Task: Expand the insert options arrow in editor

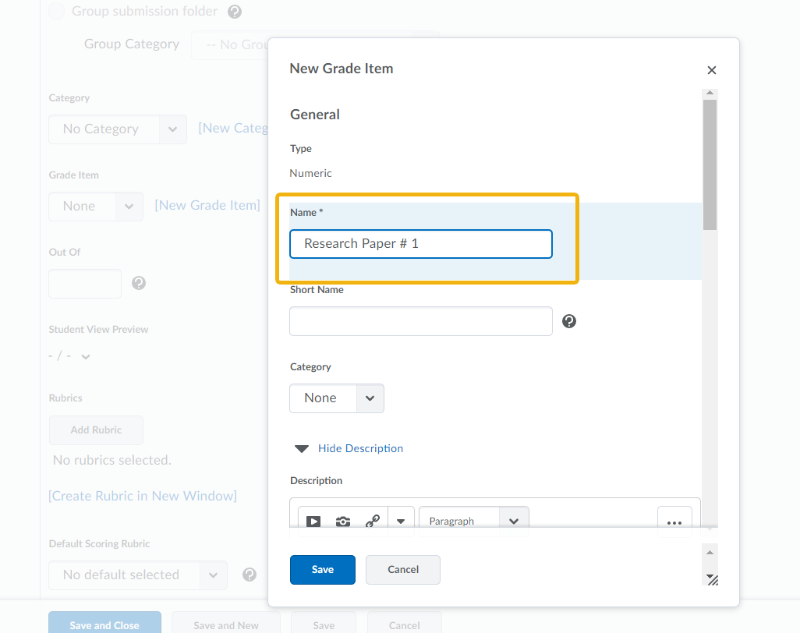Action: 400,521
